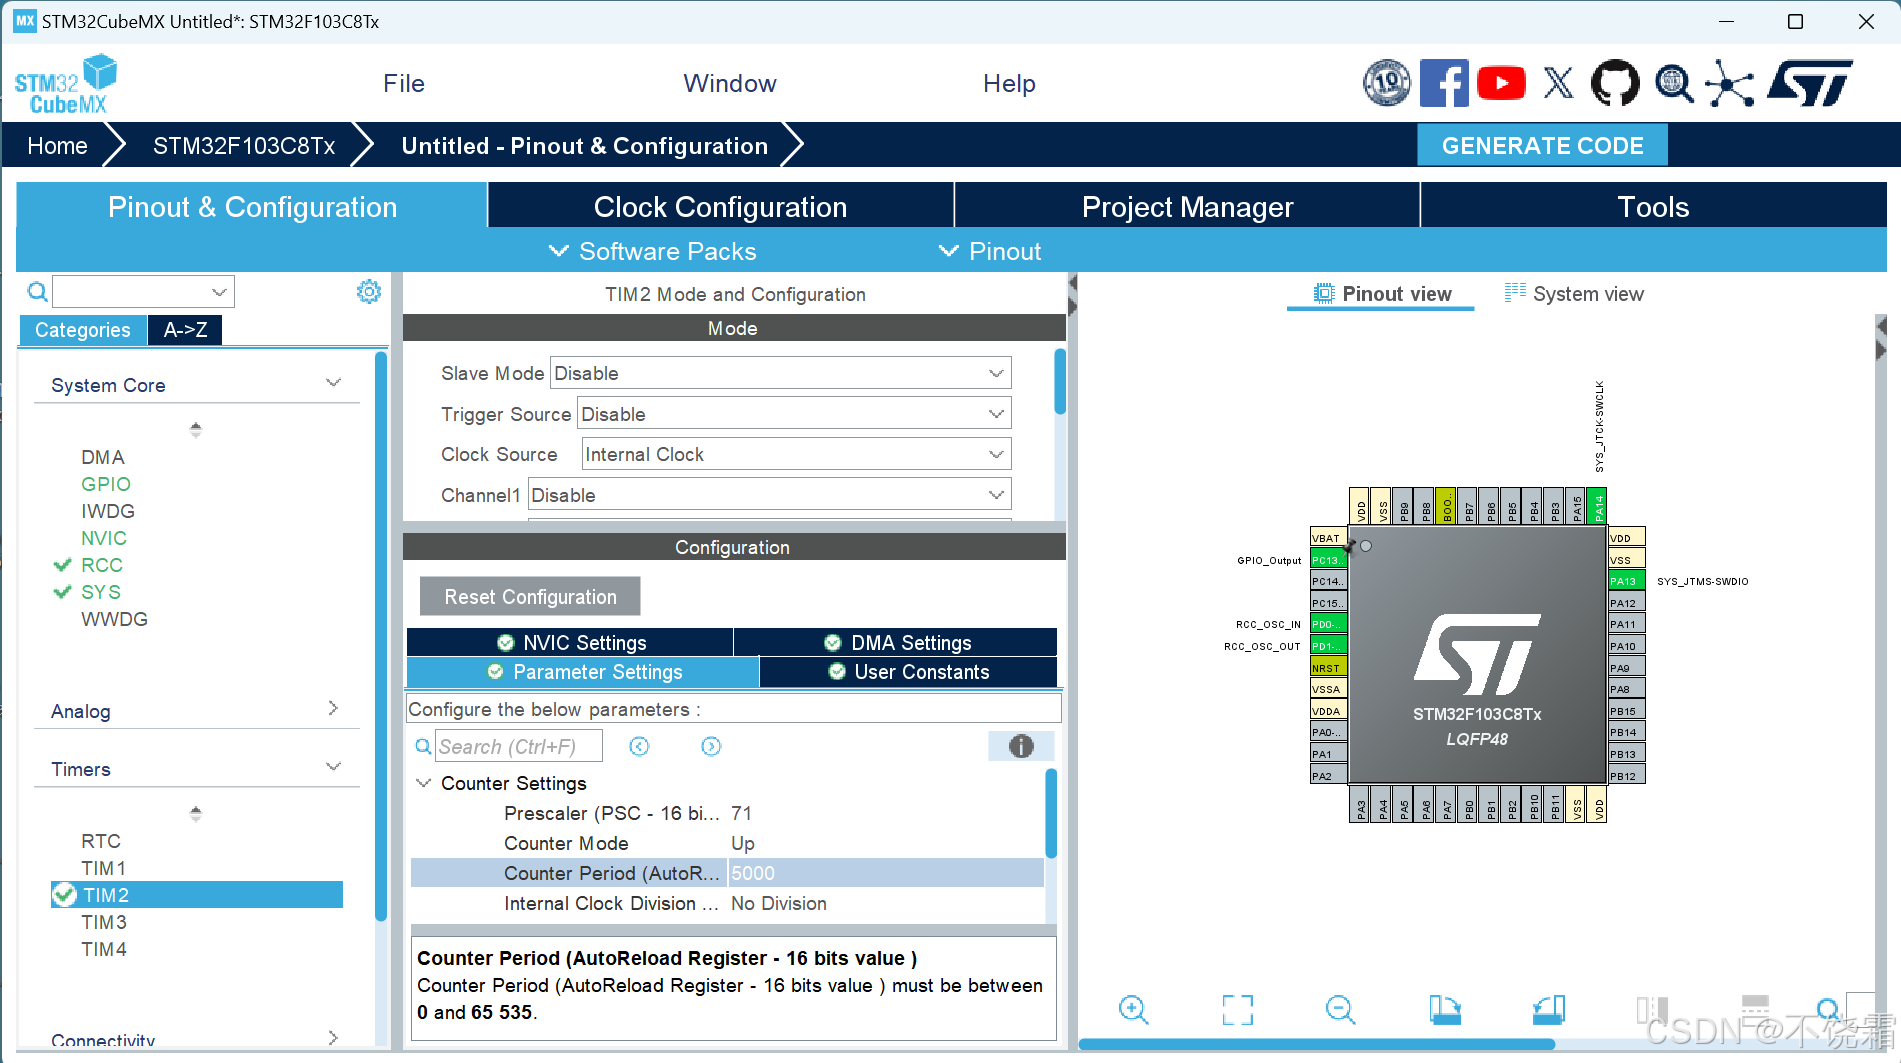Click the parameter search magnifier icon
1901x1063 pixels.
click(x=423, y=746)
